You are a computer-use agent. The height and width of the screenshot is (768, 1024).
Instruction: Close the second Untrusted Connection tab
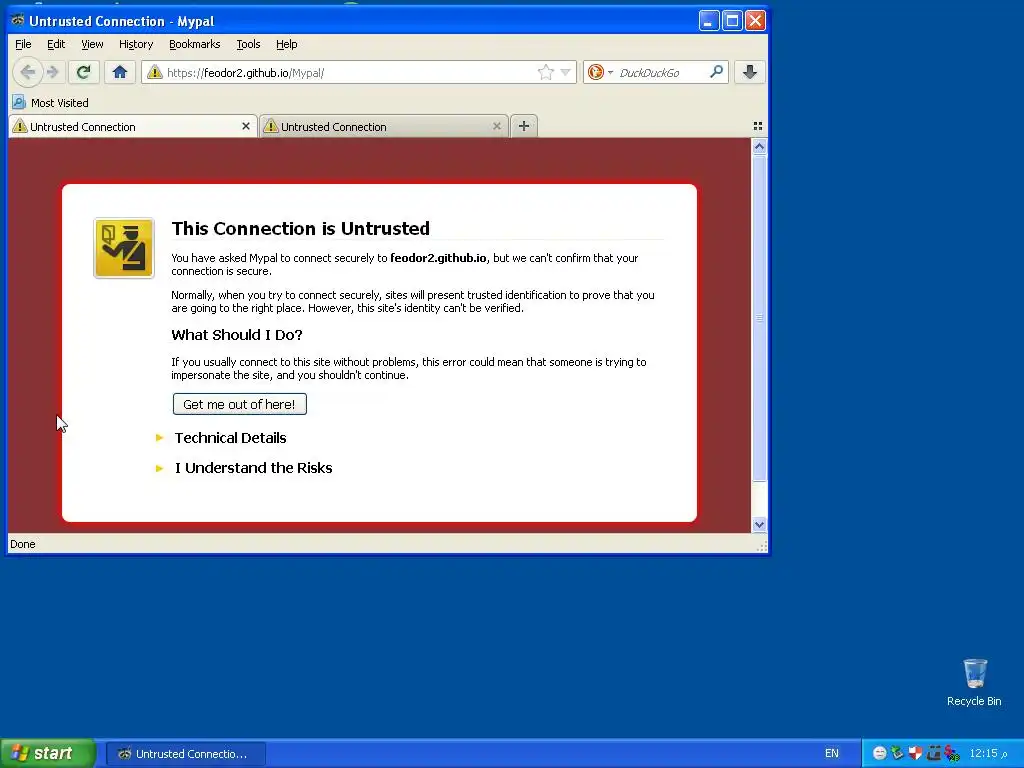496,126
